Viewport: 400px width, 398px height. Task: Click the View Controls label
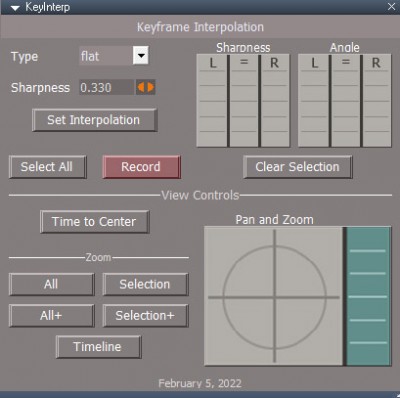(200, 195)
